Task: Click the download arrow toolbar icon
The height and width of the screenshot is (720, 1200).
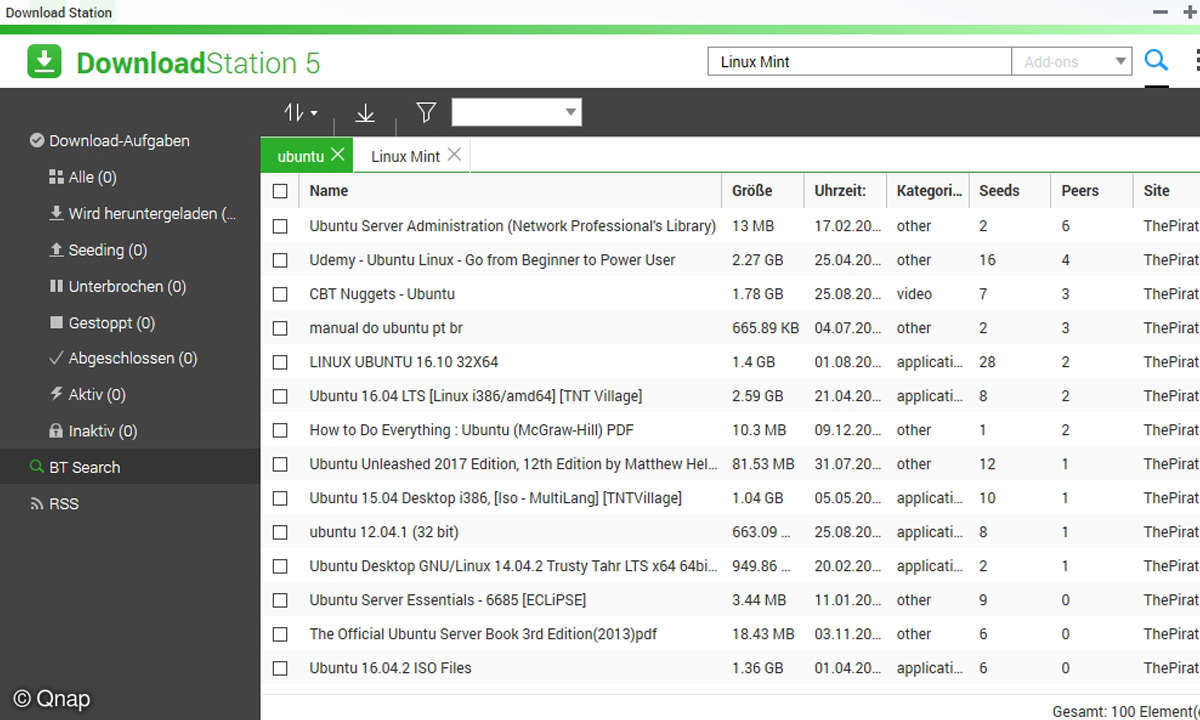Action: (365, 113)
